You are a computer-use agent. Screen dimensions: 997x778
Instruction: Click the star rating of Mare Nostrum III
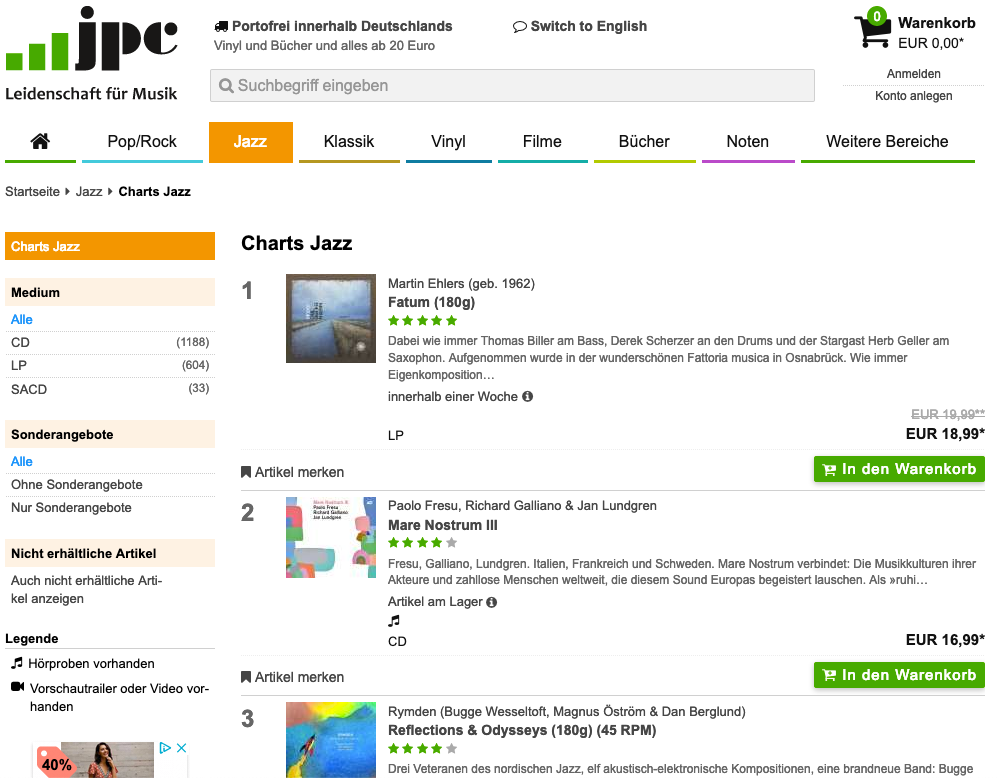[x=422, y=543]
